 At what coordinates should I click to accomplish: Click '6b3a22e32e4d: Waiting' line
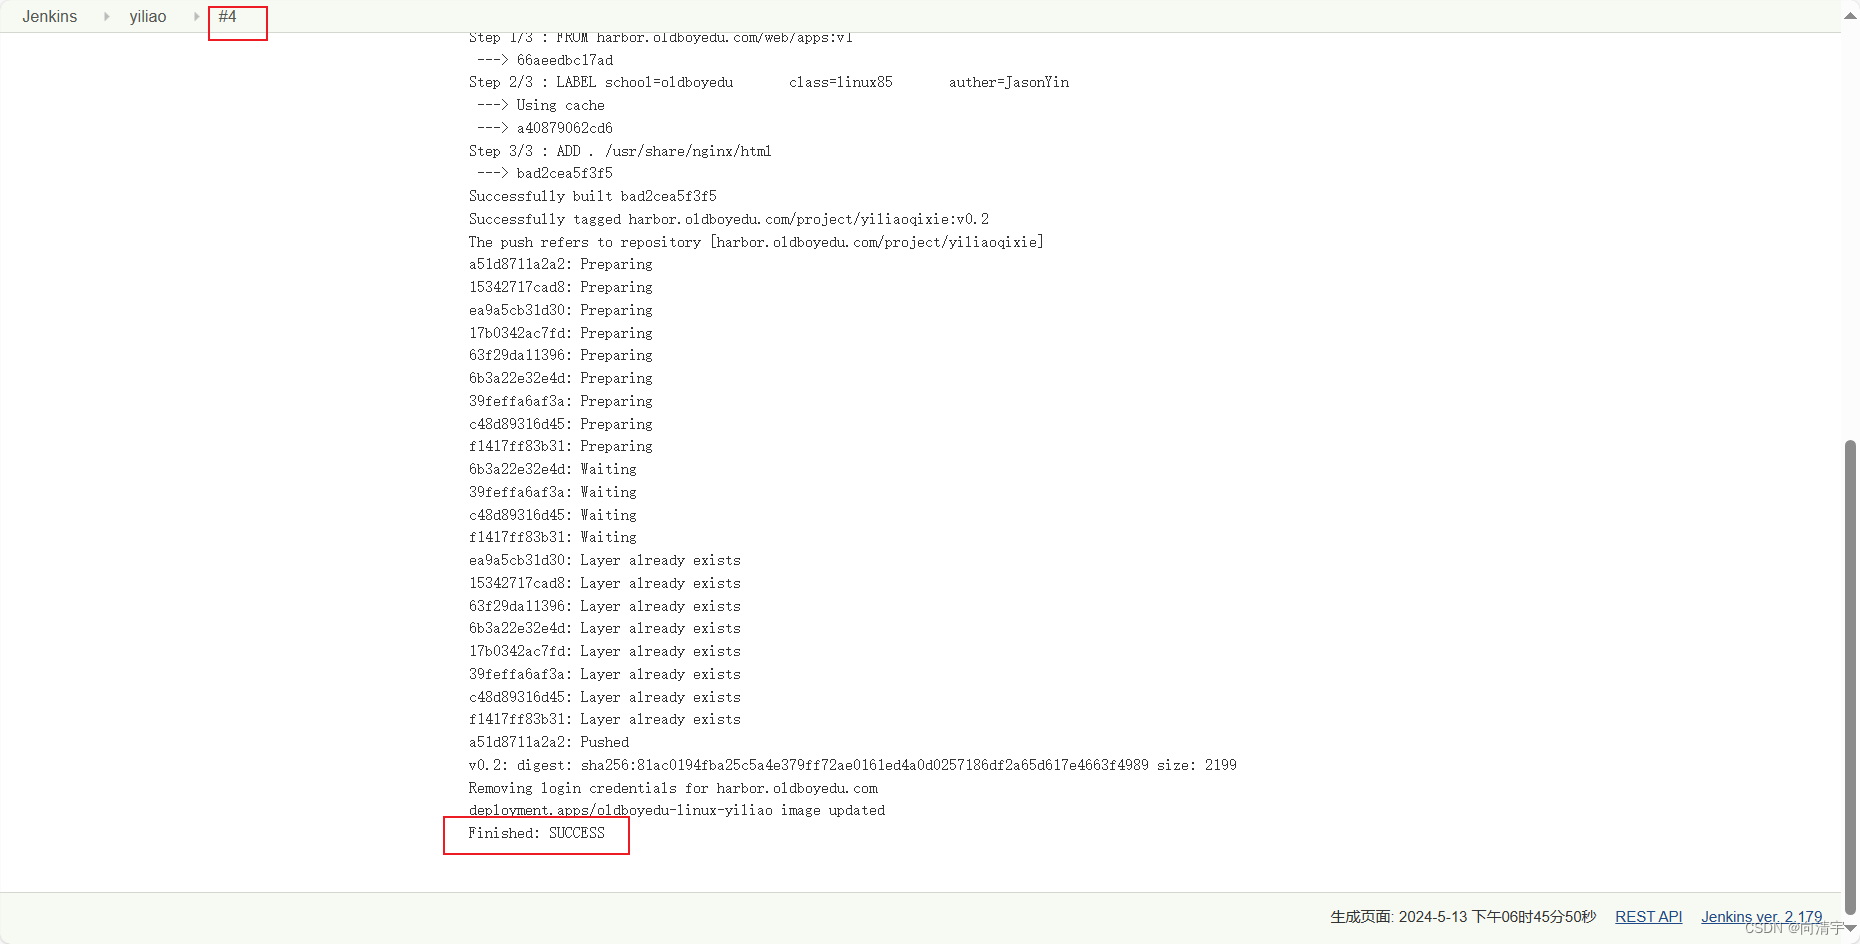pyautogui.click(x=553, y=469)
